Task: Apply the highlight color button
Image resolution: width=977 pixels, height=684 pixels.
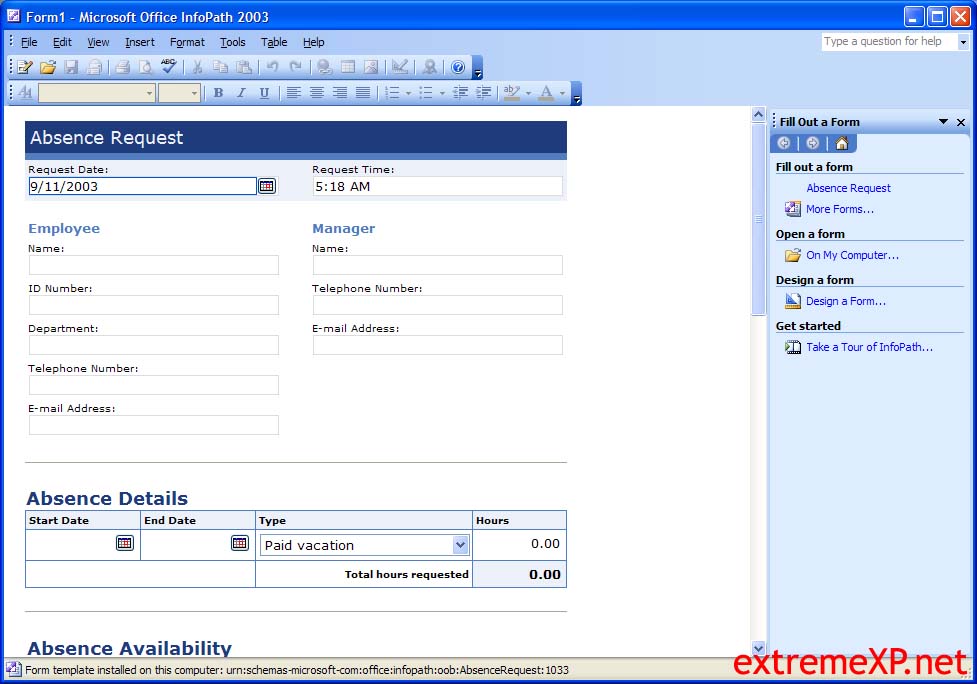Action: [x=512, y=93]
